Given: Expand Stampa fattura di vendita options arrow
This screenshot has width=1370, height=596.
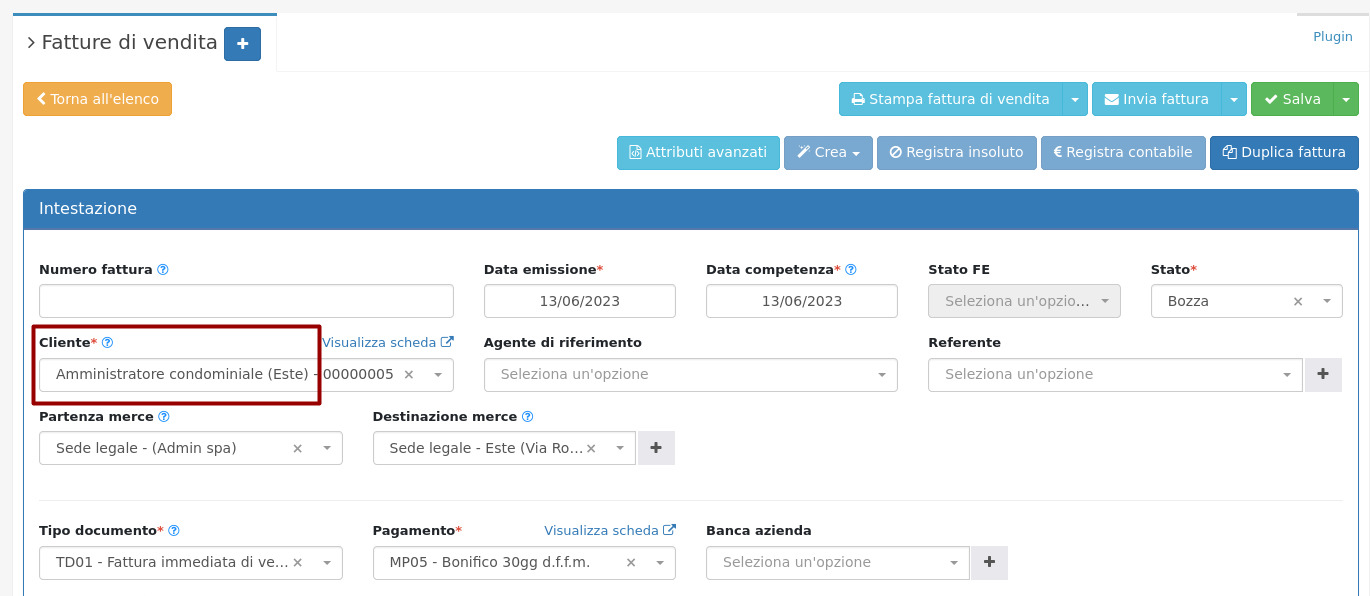Looking at the screenshot, I should pyautogui.click(x=1074, y=100).
